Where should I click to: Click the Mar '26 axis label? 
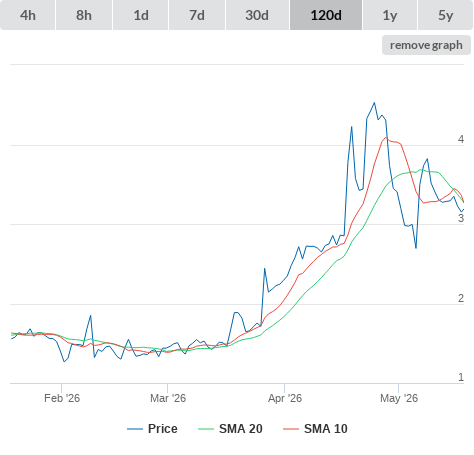click(x=168, y=398)
